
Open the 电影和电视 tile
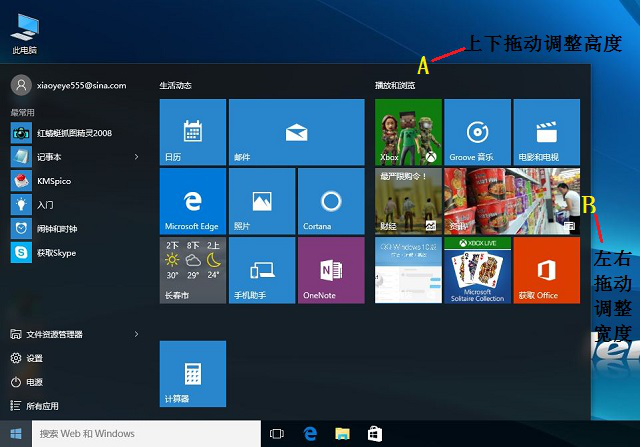[x=547, y=132]
